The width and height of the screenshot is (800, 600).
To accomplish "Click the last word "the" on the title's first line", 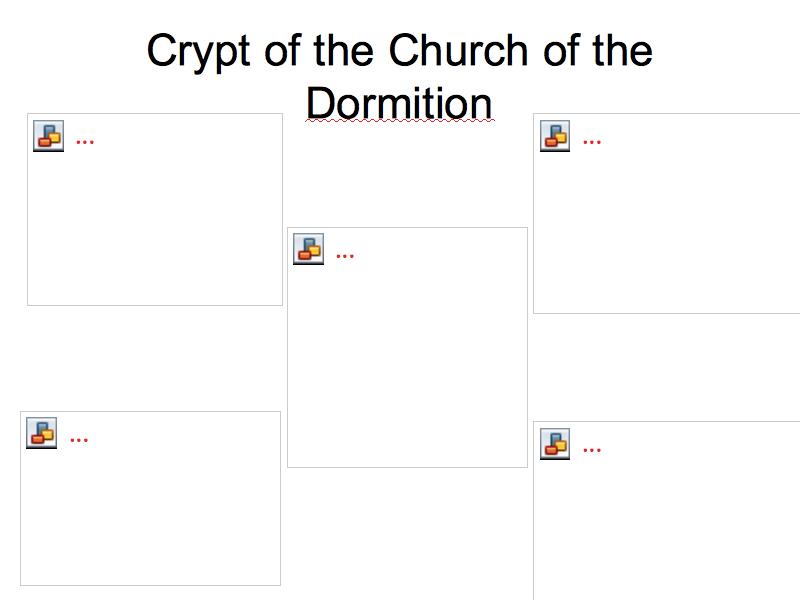I will [x=622, y=50].
